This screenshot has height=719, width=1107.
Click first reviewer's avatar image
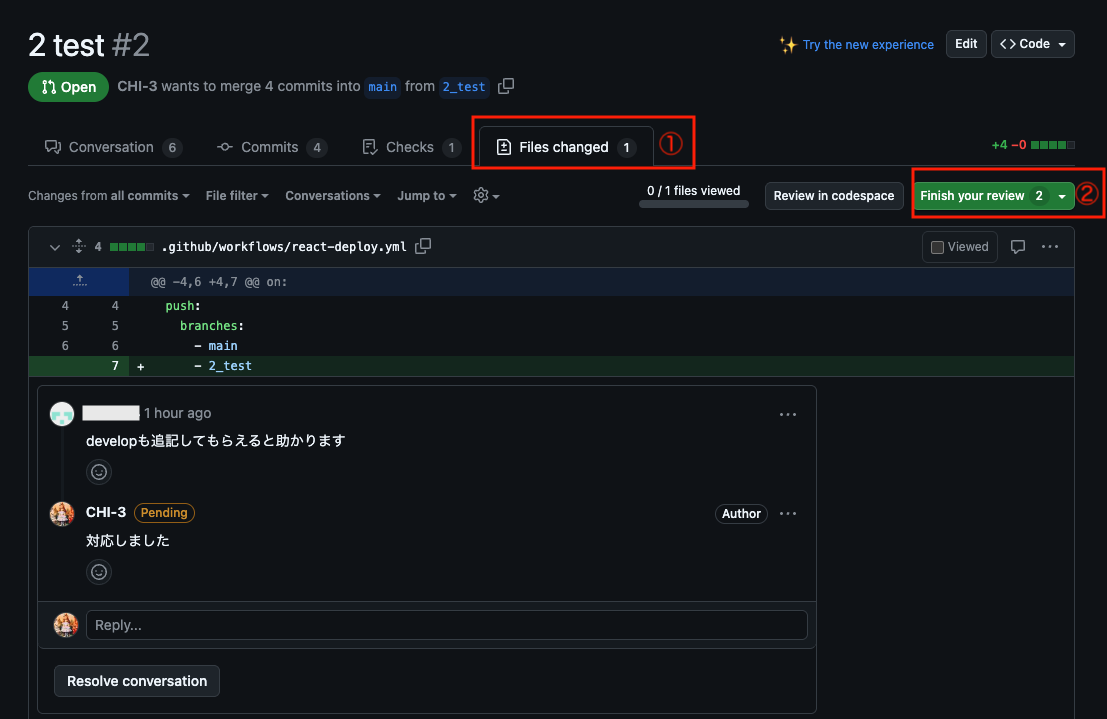pyautogui.click(x=62, y=414)
